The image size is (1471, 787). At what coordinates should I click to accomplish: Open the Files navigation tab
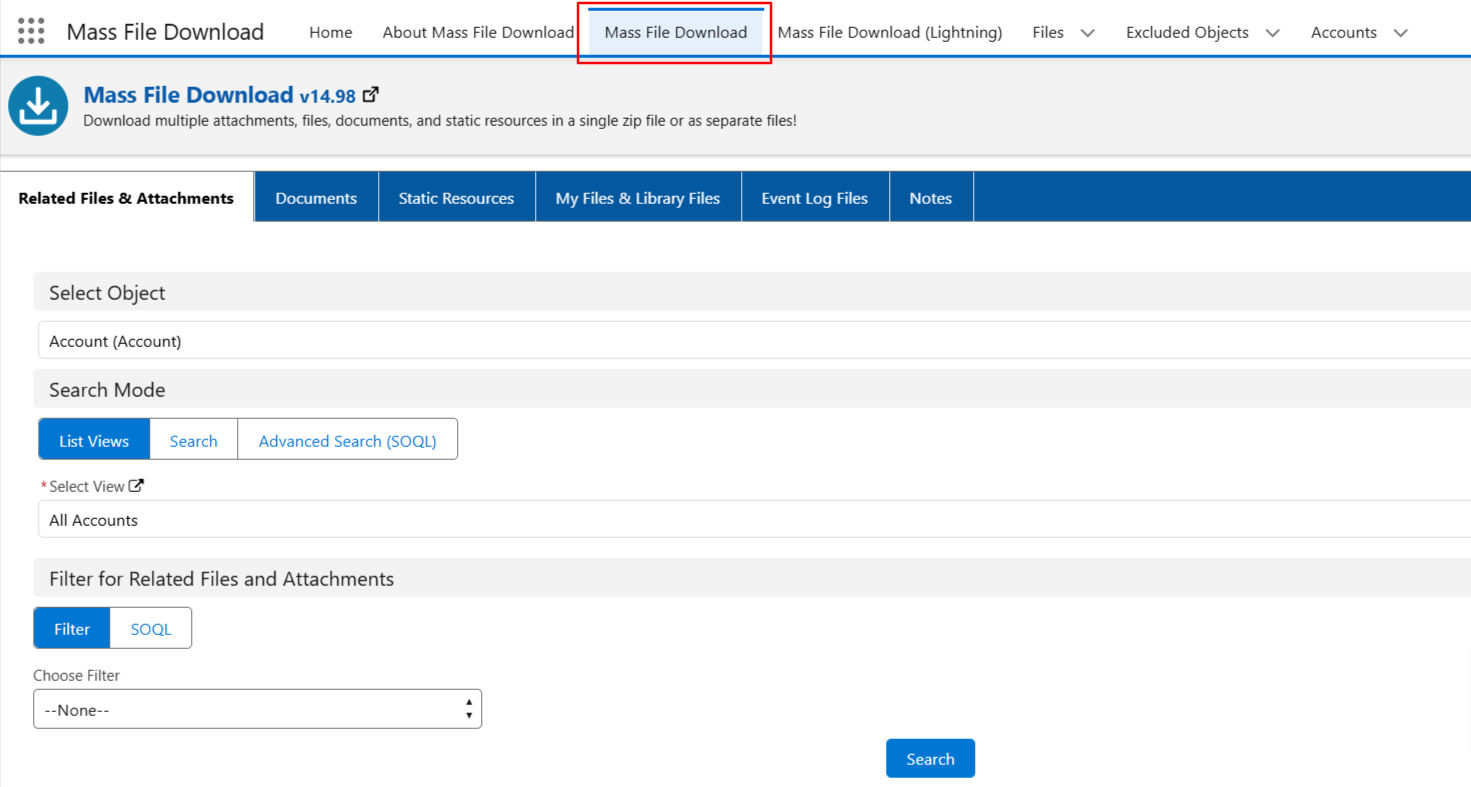(1048, 32)
